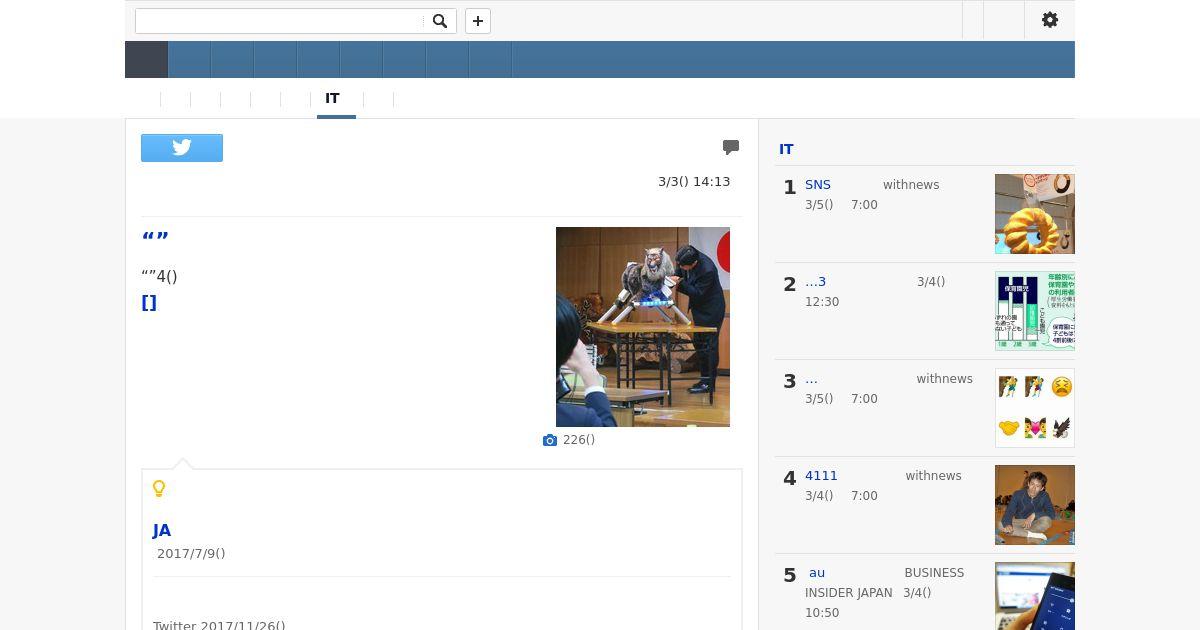
Task: Click the 2017/7/9() date text
Action: point(191,554)
